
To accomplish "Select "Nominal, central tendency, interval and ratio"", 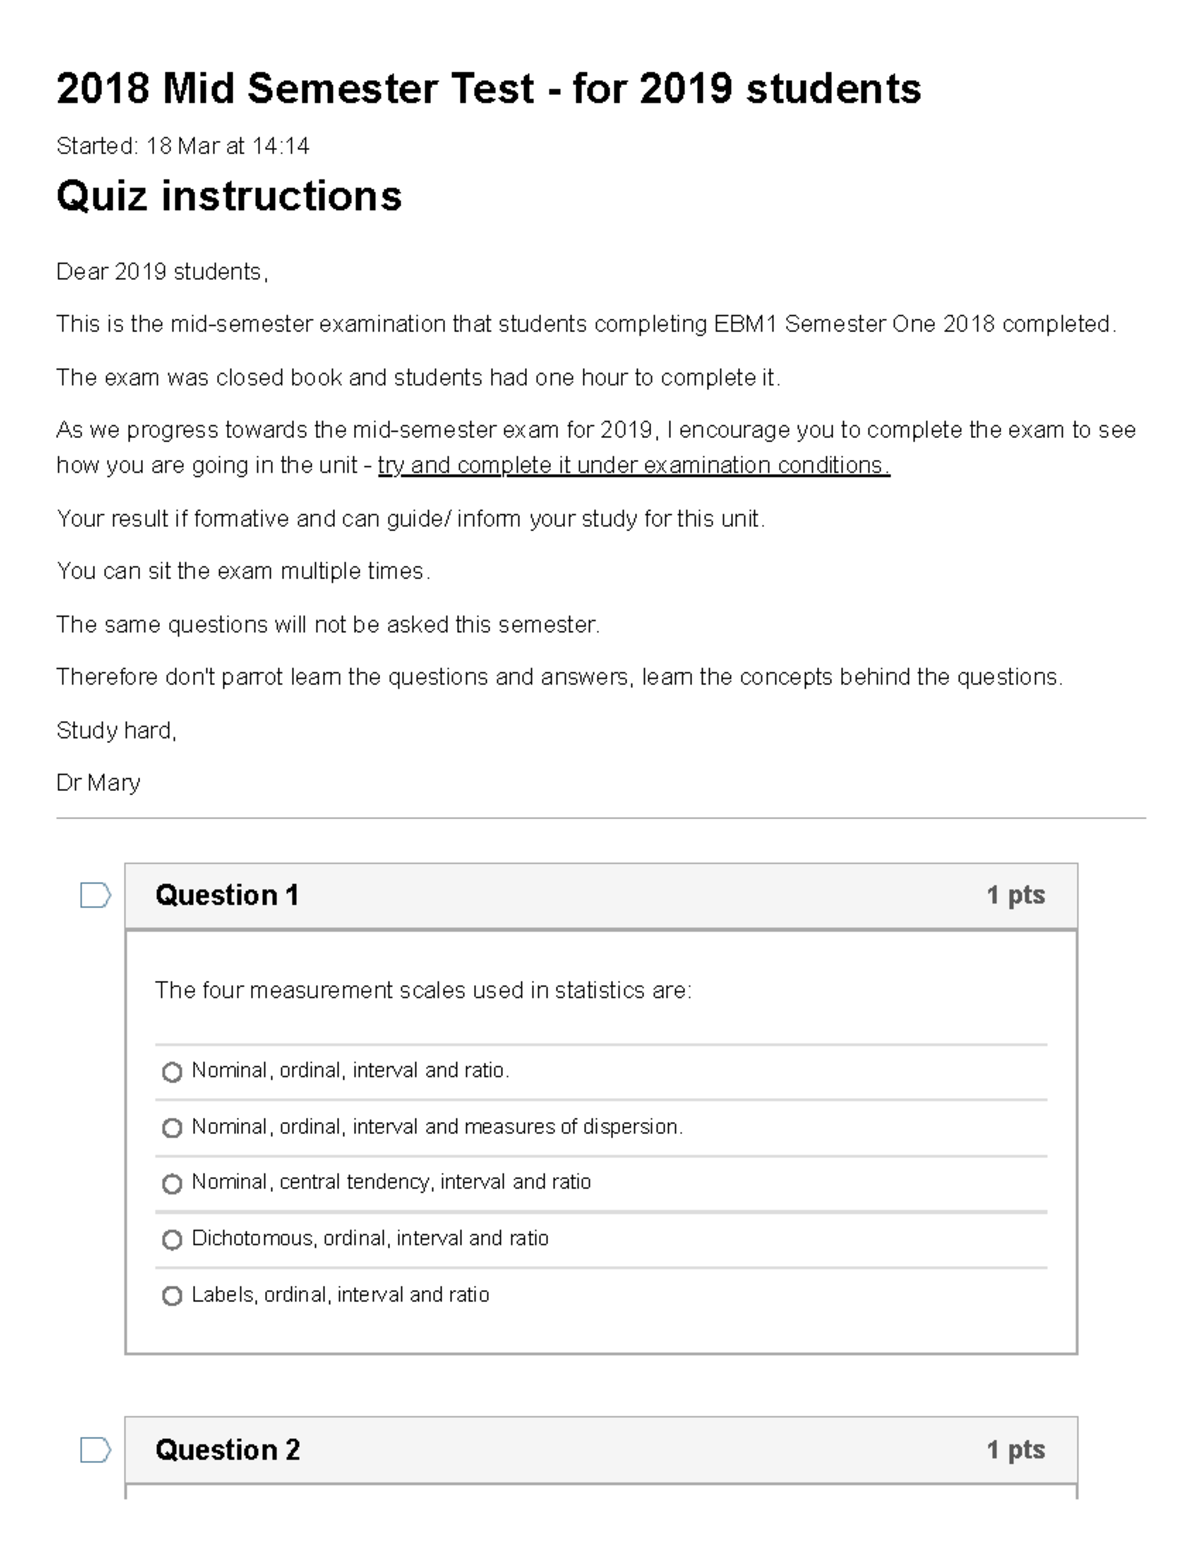I will click(171, 1183).
